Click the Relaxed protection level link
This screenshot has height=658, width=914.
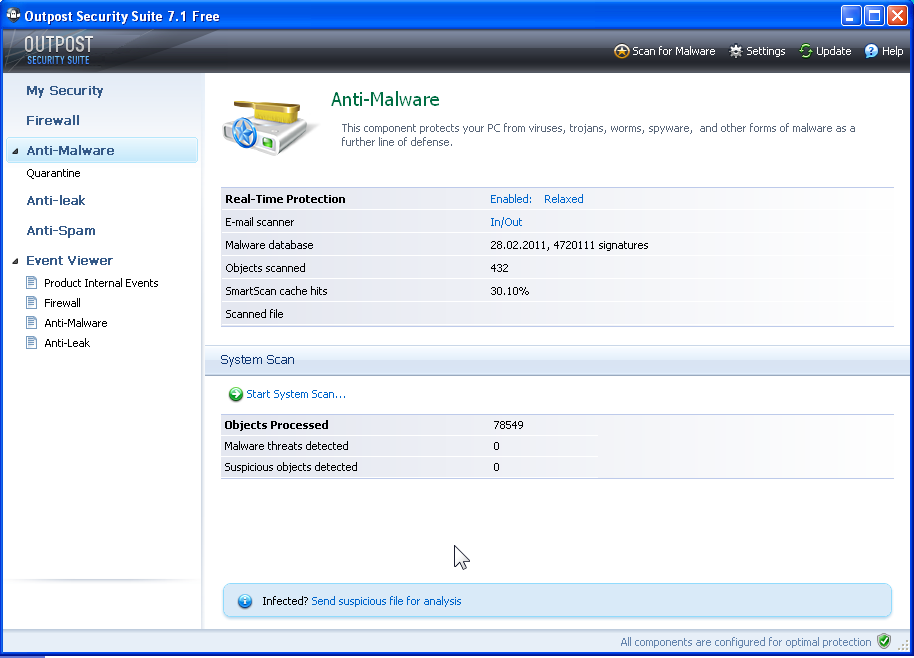(564, 199)
